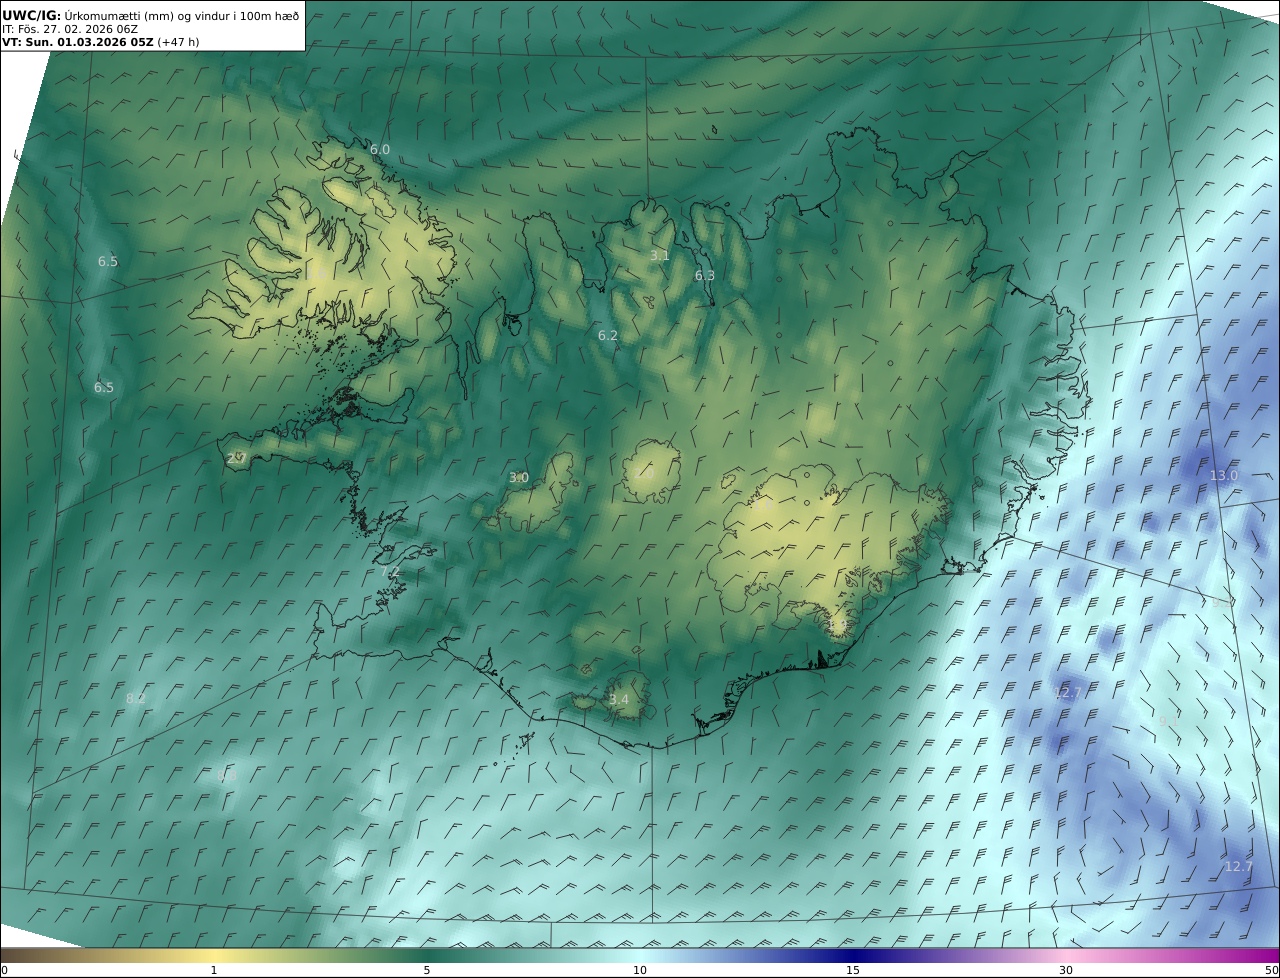The height and width of the screenshot is (978, 1280).
Task: Pick the 6.2 value label in north Iceland
Action: point(608,336)
